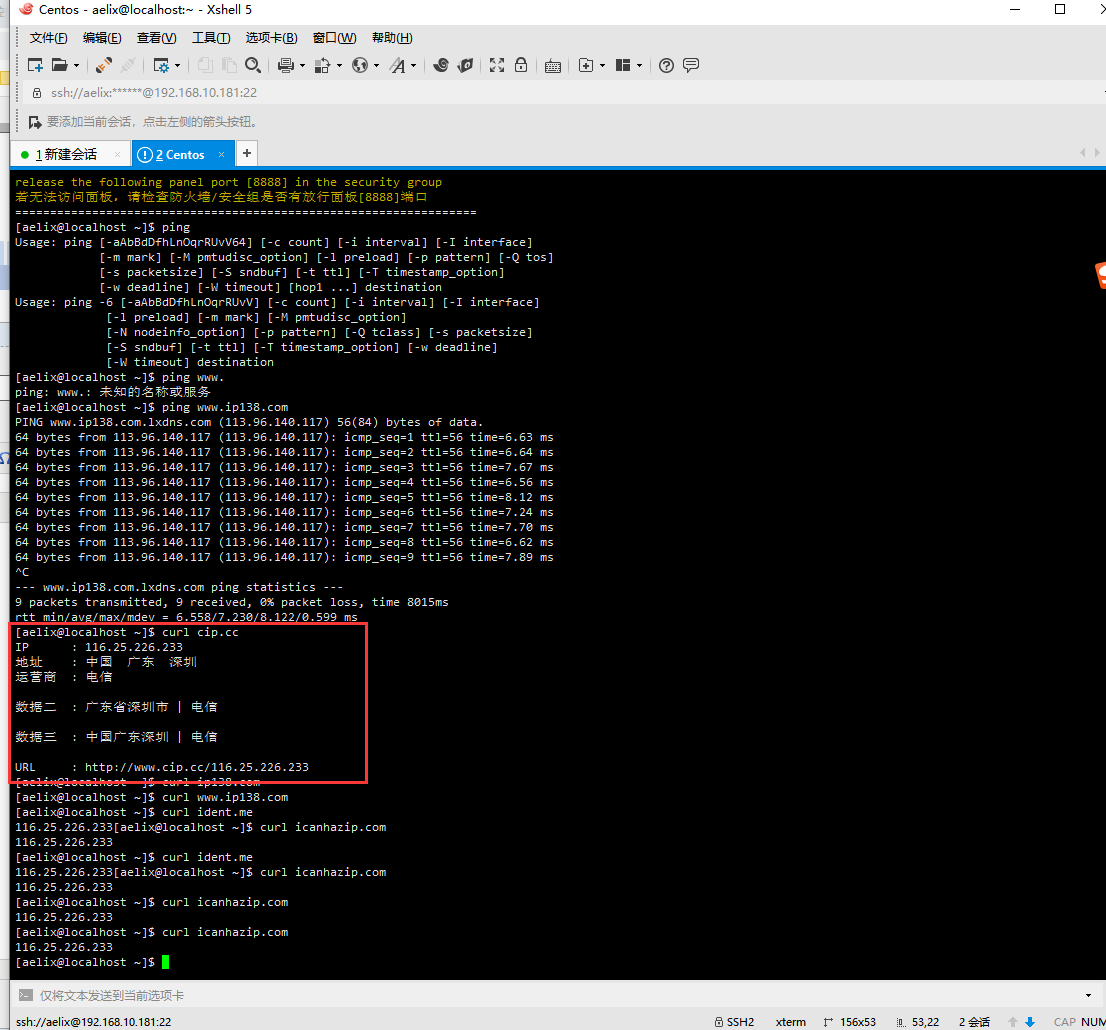The width and height of the screenshot is (1106, 1030).
Task: Click the New session toolbar icon
Action: tap(35, 66)
